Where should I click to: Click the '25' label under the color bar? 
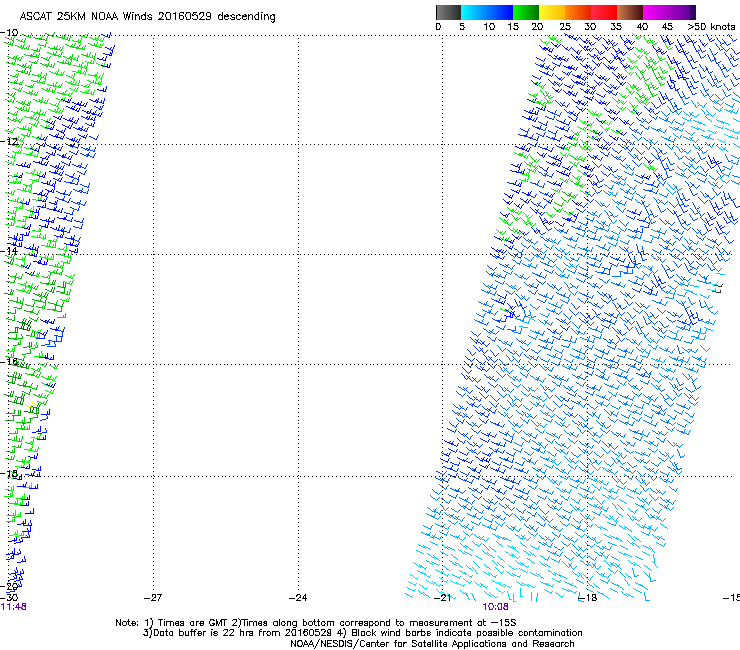coord(565,26)
